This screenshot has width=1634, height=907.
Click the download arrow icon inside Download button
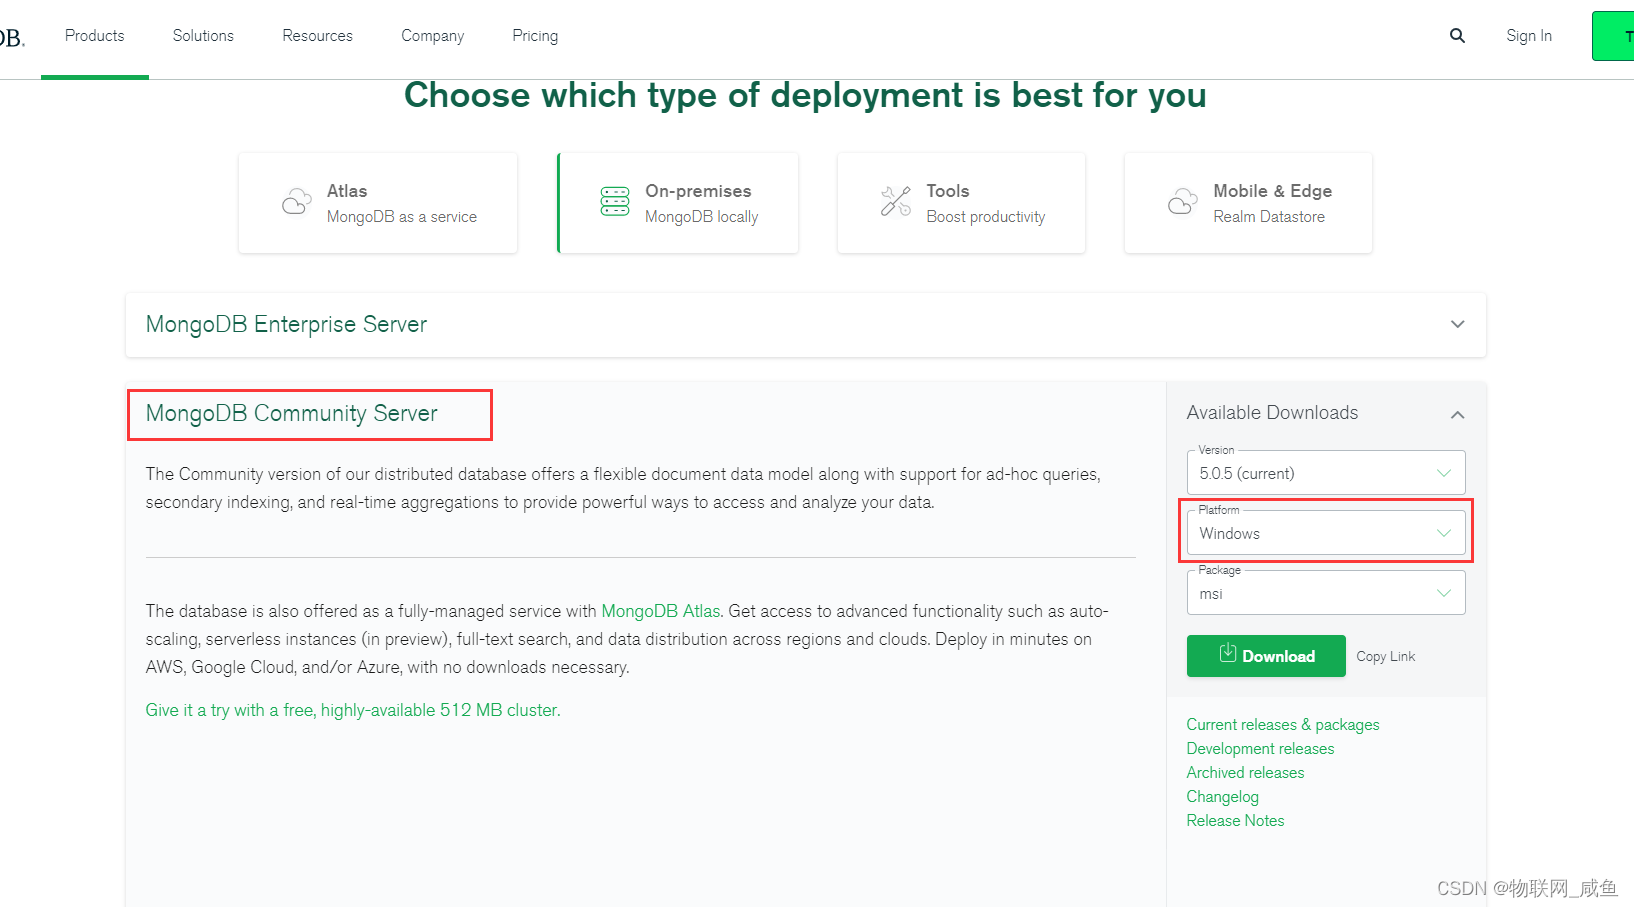coord(1227,655)
